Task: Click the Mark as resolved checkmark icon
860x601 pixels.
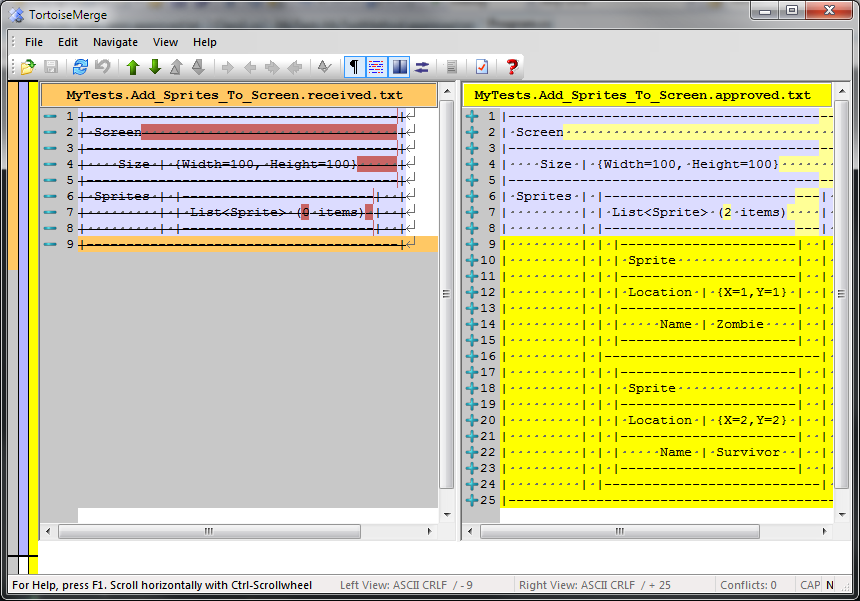Action: (x=324, y=67)
